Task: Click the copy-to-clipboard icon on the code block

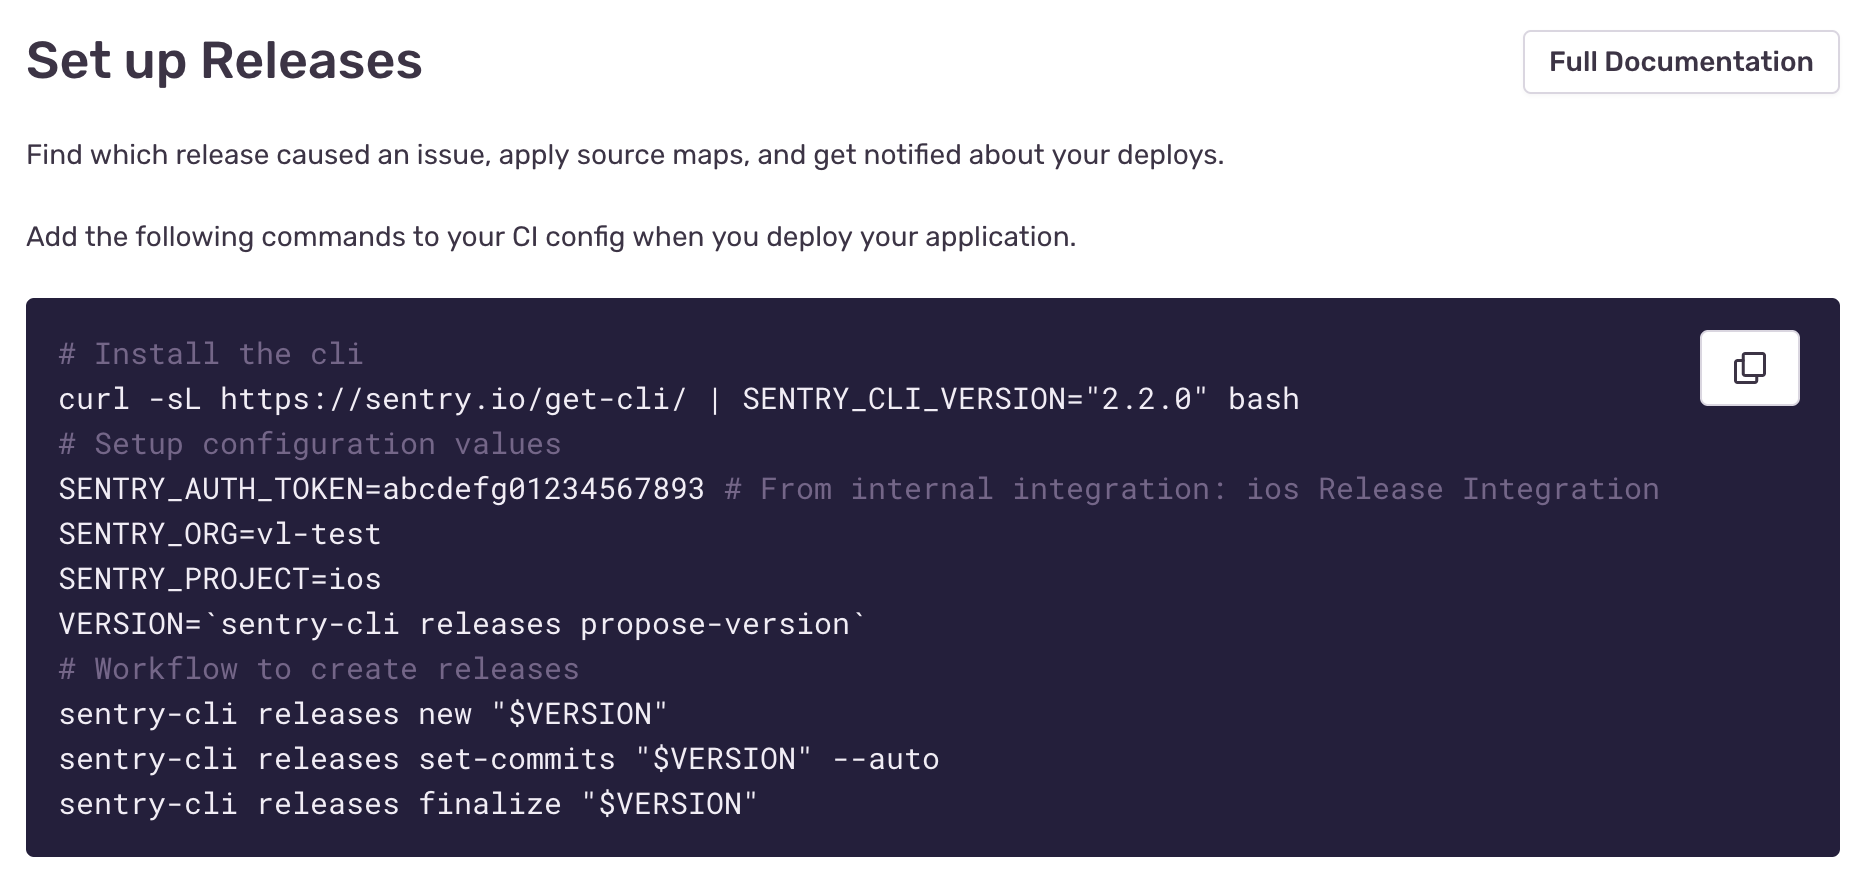Action: 1748,367
